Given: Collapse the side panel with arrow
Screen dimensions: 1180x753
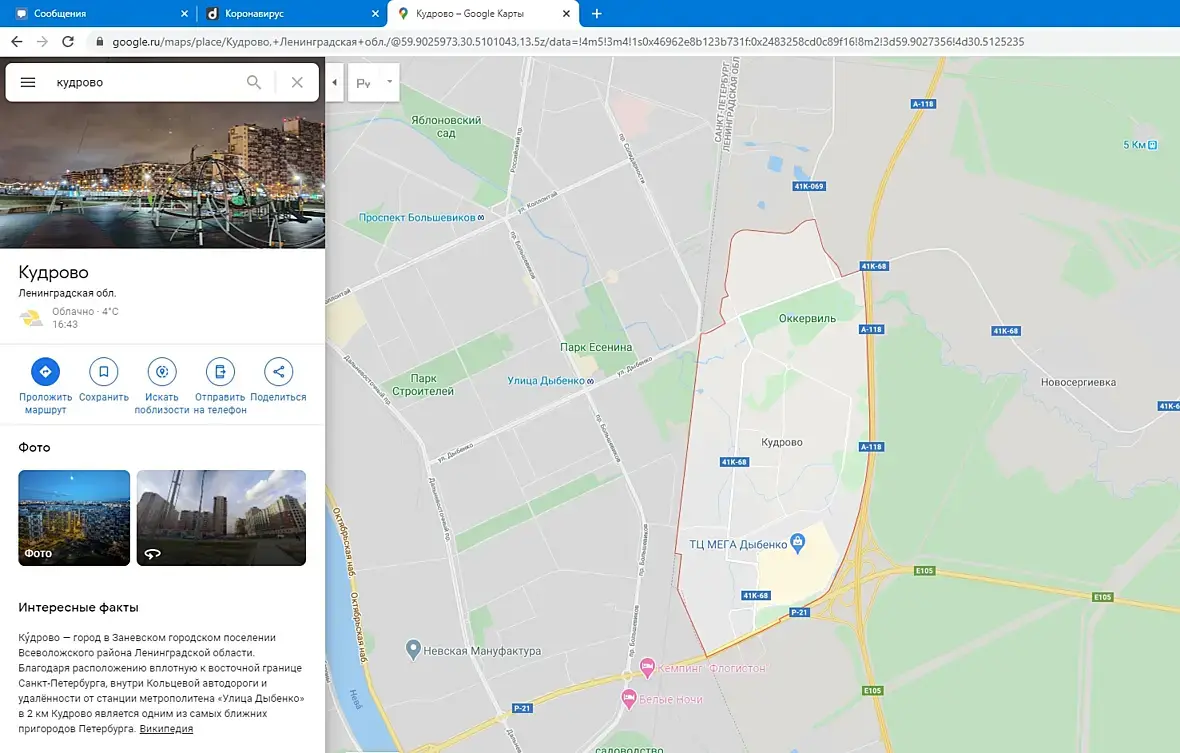Looking at the screenshot, I should click(x=334, y=83).
